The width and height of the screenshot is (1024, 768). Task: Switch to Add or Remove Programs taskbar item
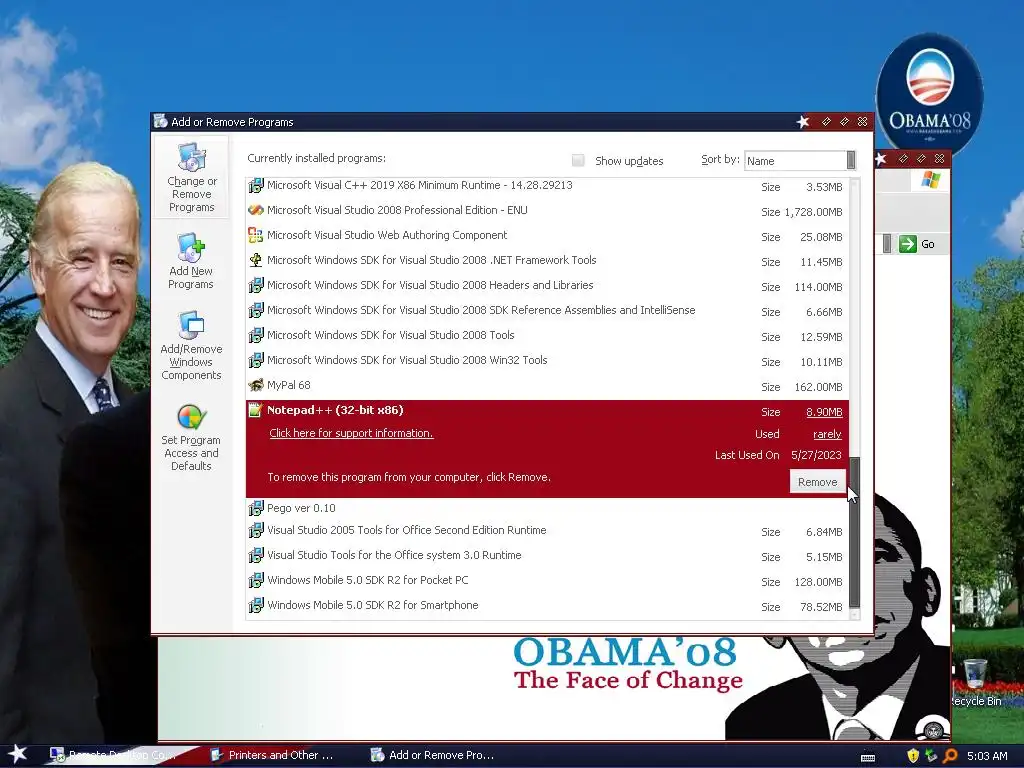tap(432, 755)
